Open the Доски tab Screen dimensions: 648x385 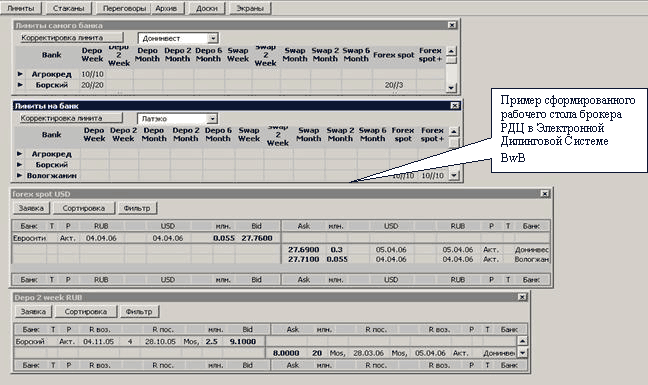(207, 8)
